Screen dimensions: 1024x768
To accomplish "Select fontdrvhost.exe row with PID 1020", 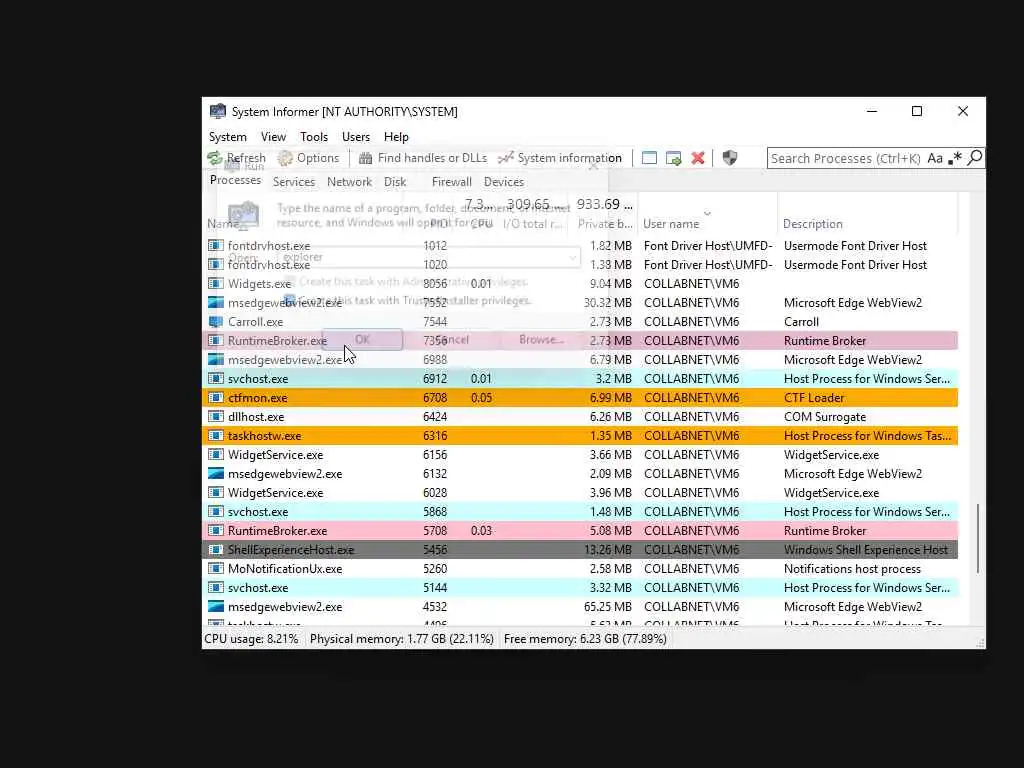I will (x=580, y=264).
